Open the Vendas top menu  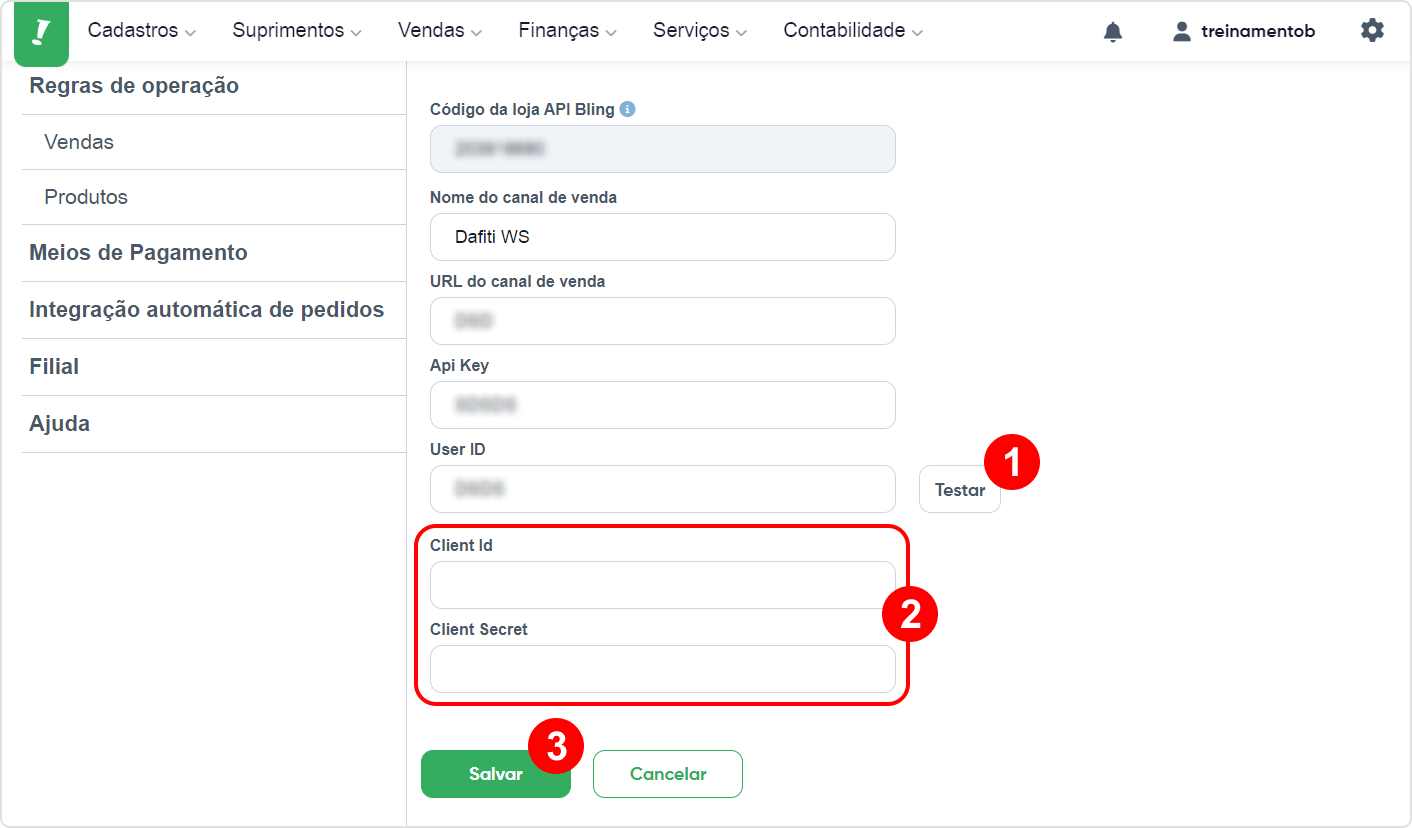point(440,31)
